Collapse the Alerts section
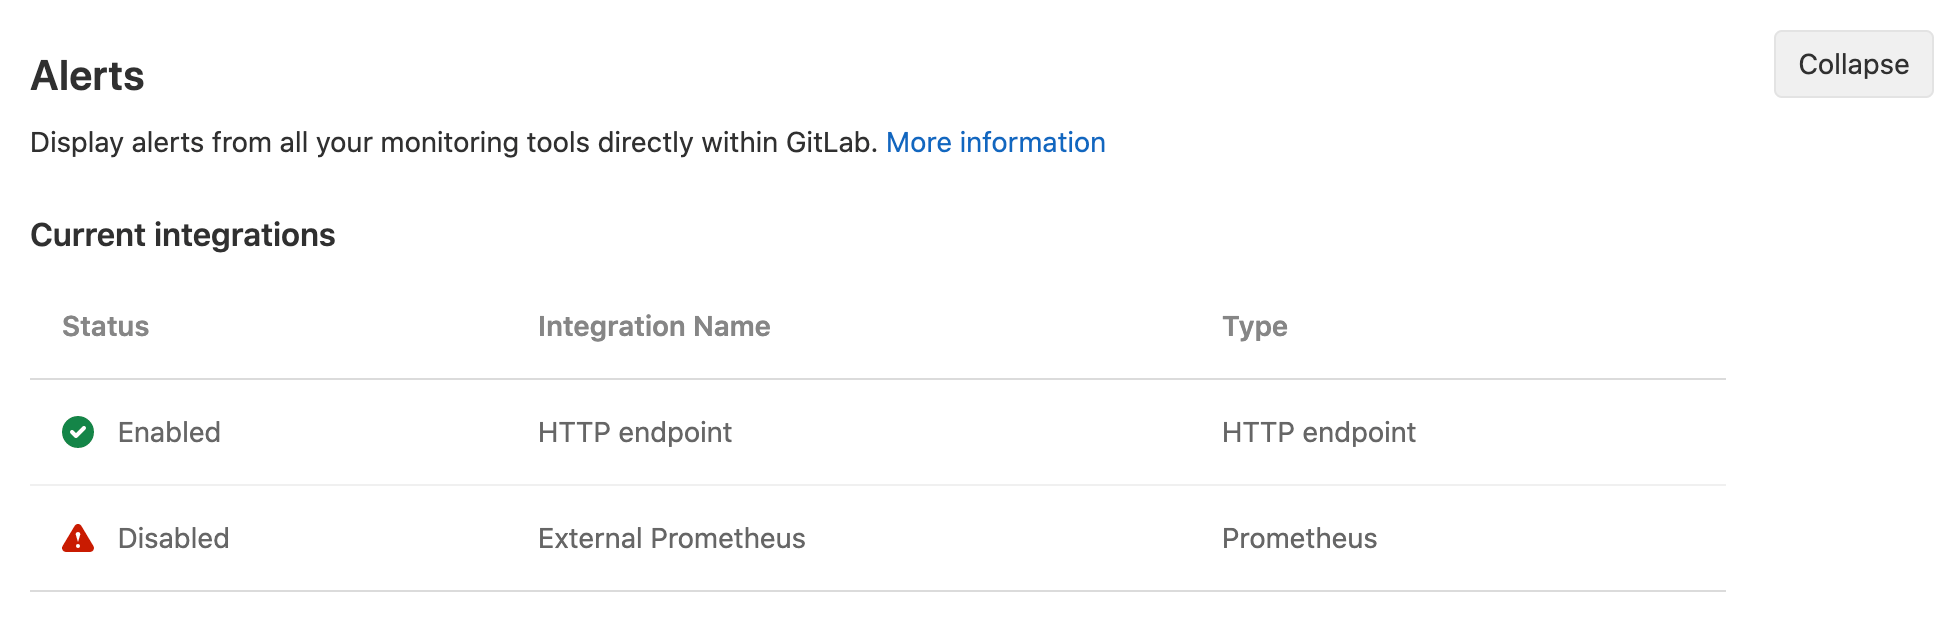1950x618 pixels. [x=1852, y=64]
